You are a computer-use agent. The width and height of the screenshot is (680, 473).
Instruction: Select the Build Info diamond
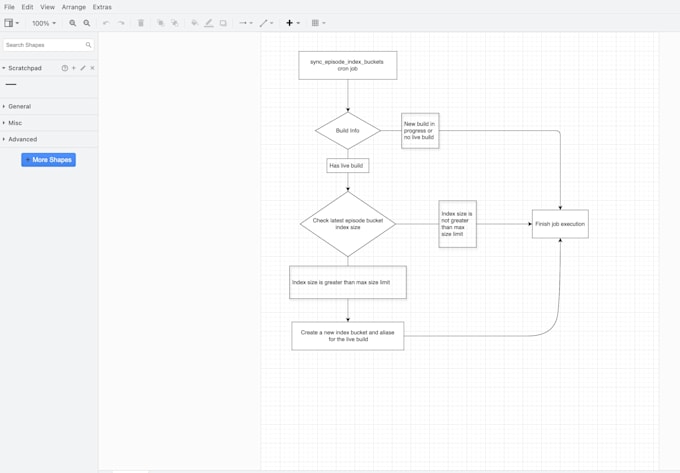[x=348, y=130]
